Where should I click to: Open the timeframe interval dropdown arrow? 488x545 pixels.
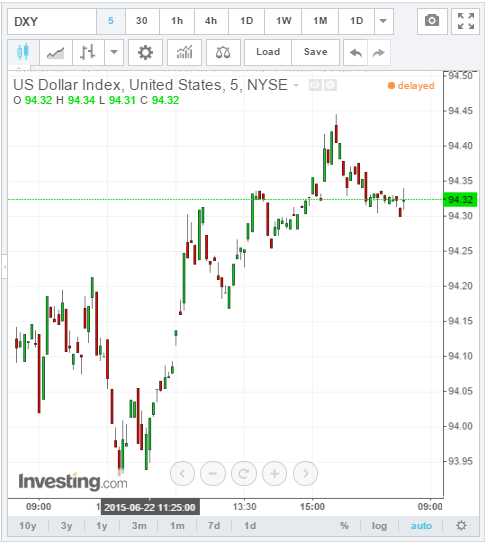click(383, 21)
